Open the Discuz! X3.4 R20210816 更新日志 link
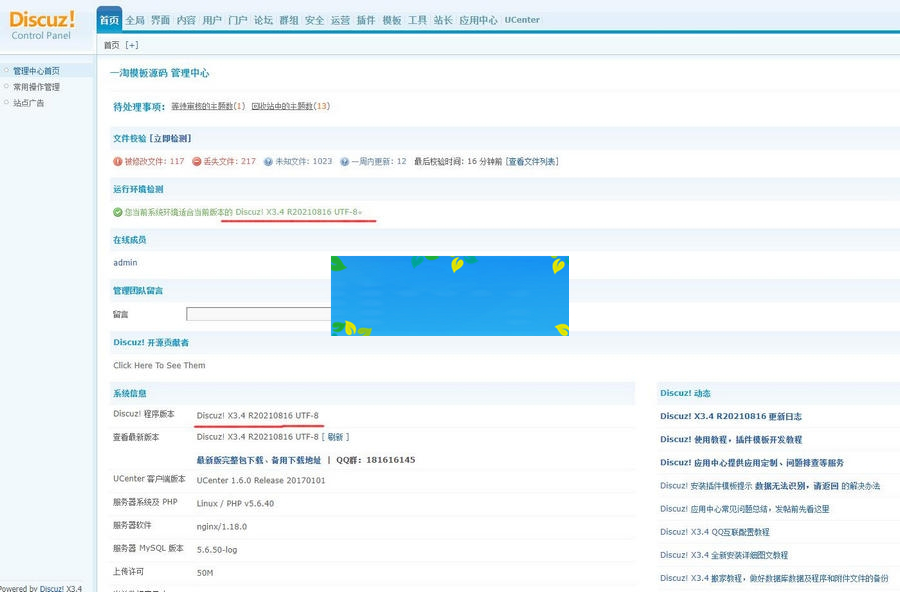The height and width of the screenshot is (592, 900). (731, 416)
